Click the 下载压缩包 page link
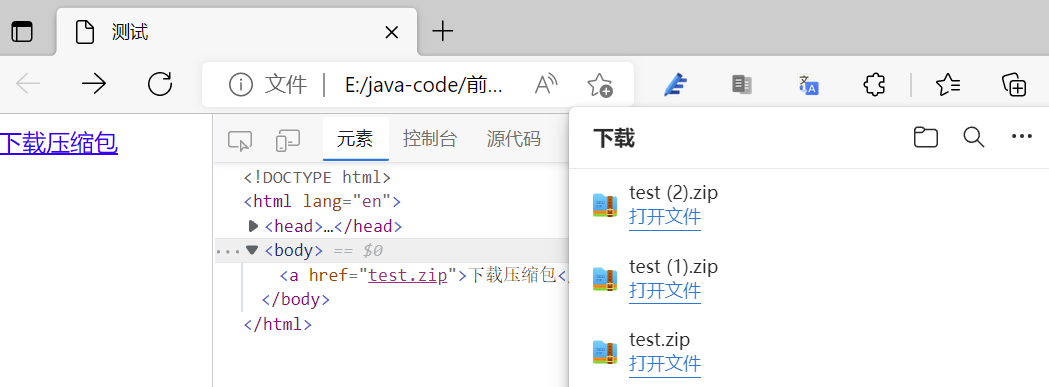Image resolution: width=1049 pixels, height=387 pixels. (59, 143)
